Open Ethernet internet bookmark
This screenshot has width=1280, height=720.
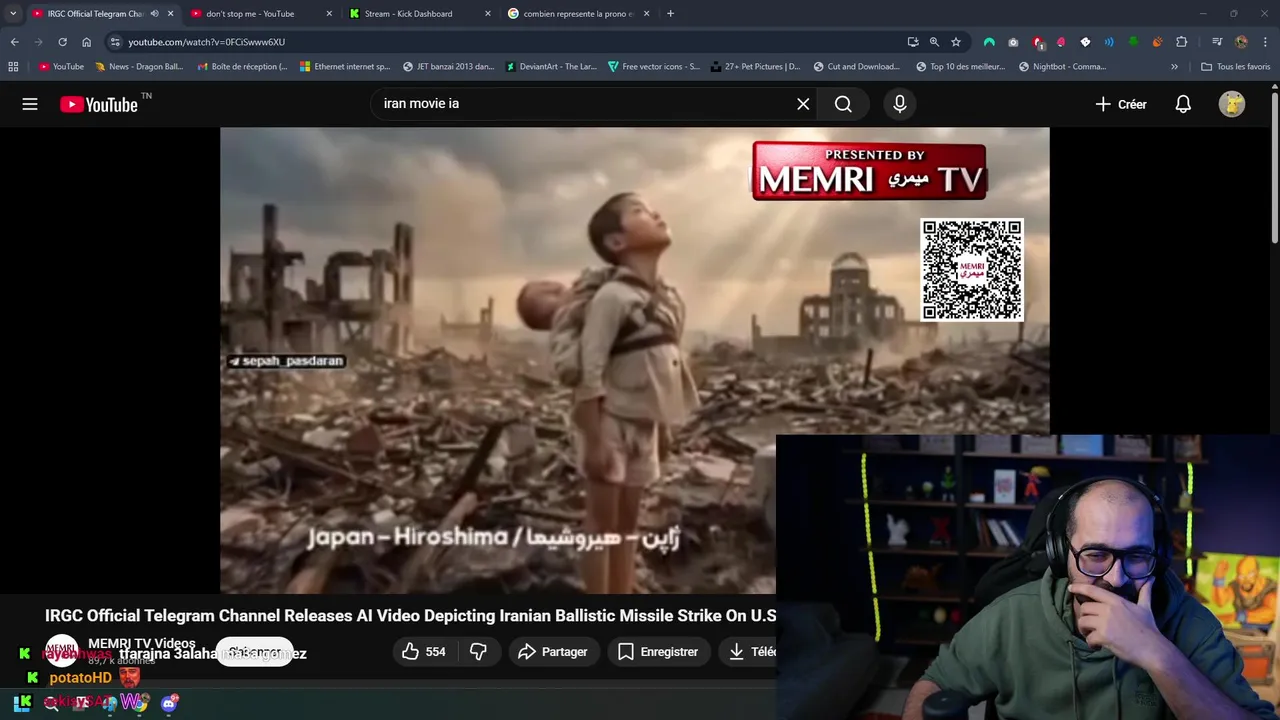344,67
